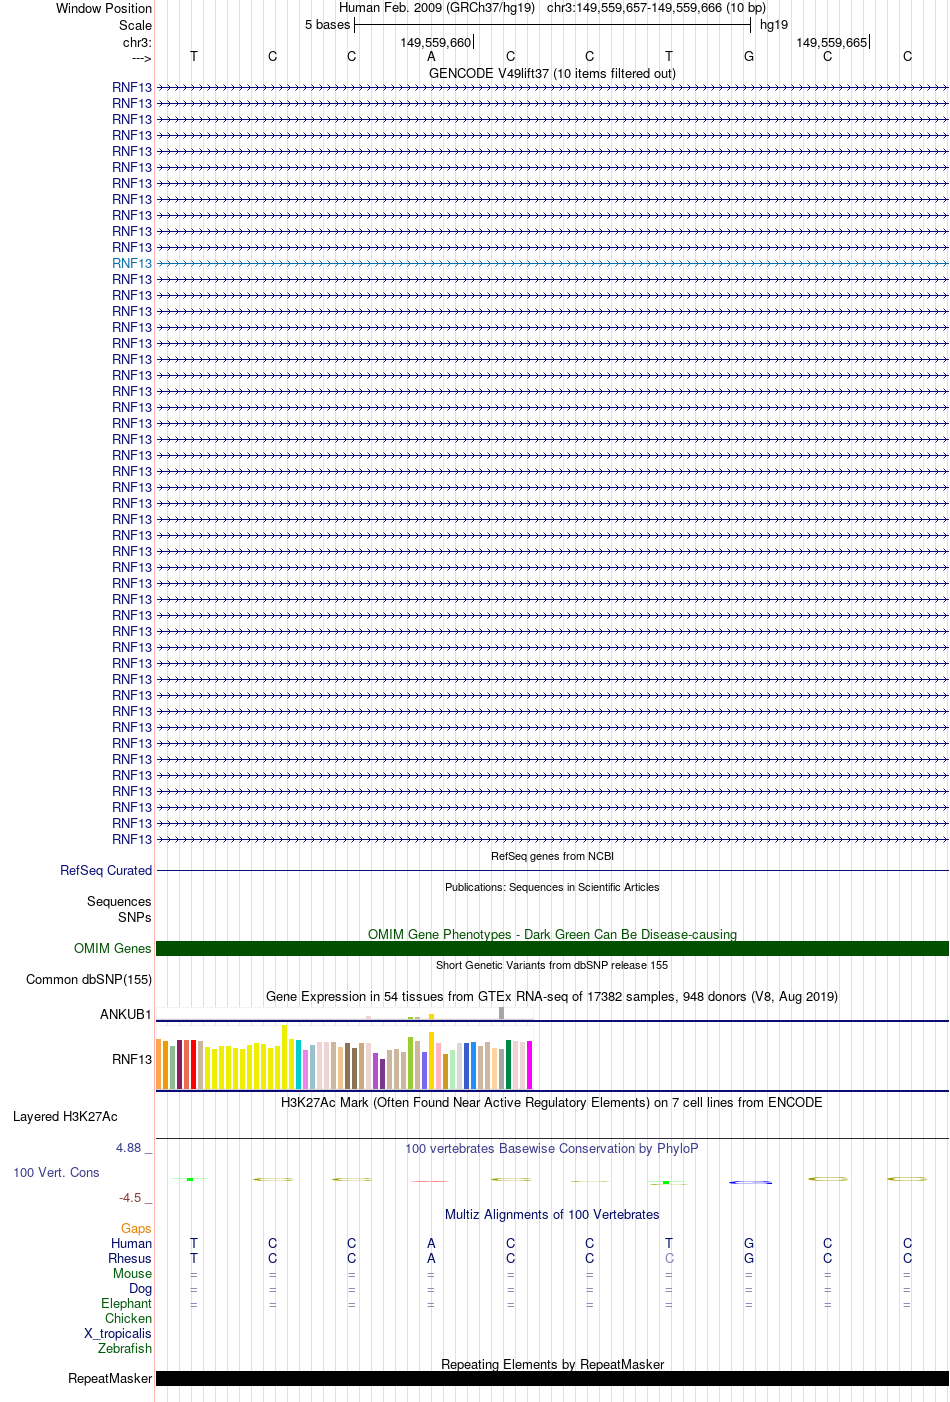The image size is (950, 1402).
Task: Click the Human Feb. 2009 (GRCh37/hg19) title text
Action: point(437,7)
